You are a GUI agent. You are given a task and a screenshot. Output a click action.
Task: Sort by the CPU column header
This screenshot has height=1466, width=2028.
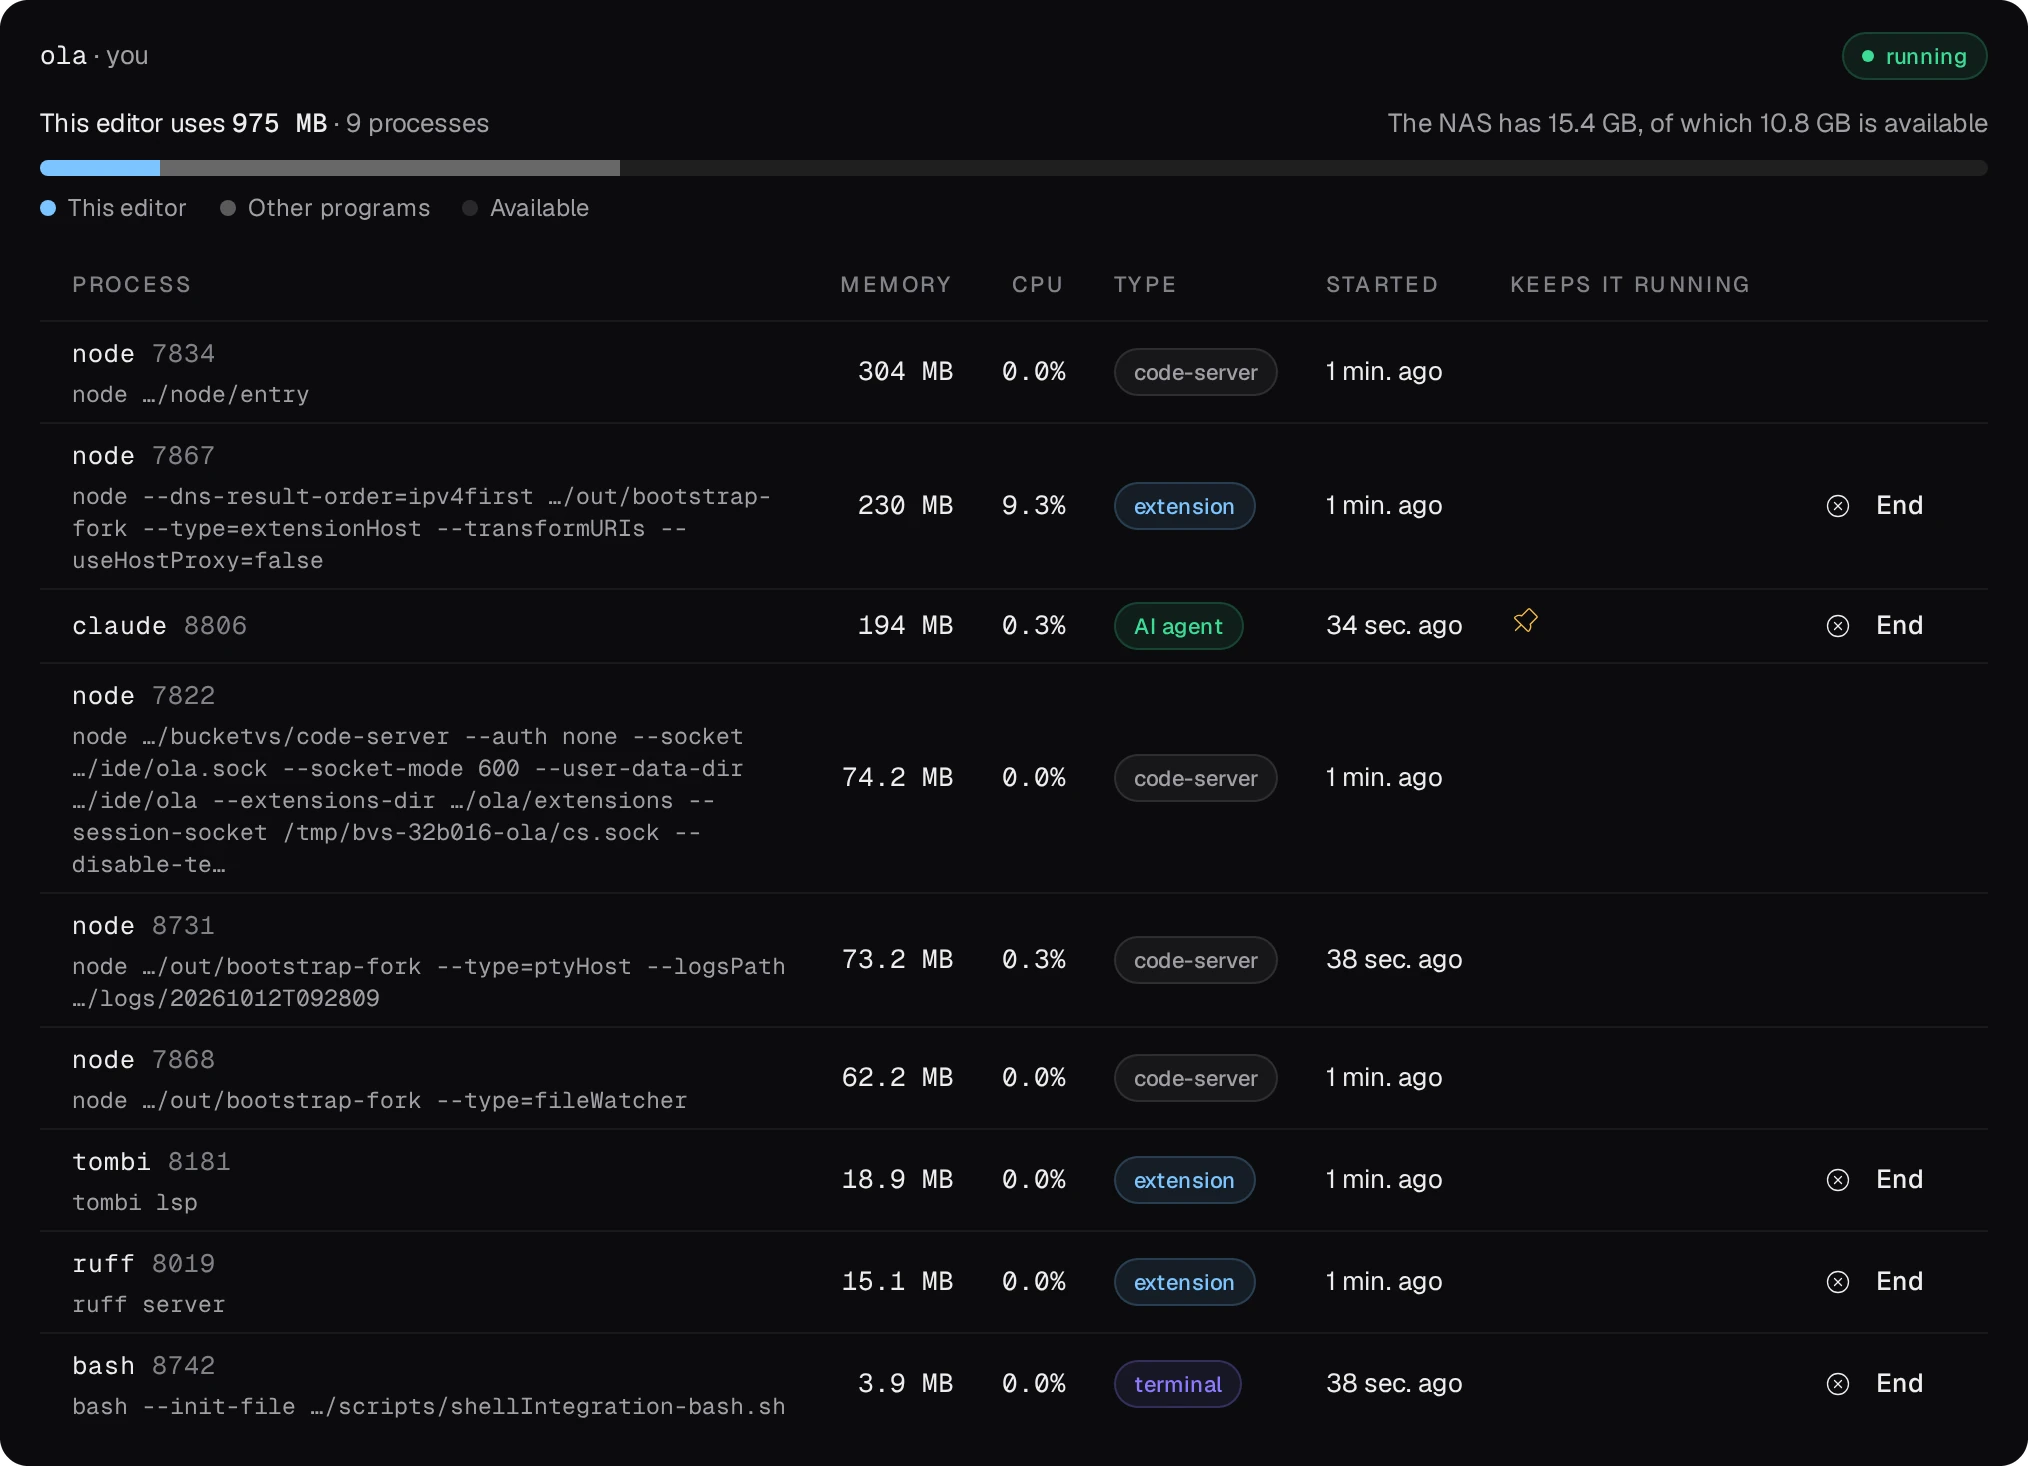1037,285
